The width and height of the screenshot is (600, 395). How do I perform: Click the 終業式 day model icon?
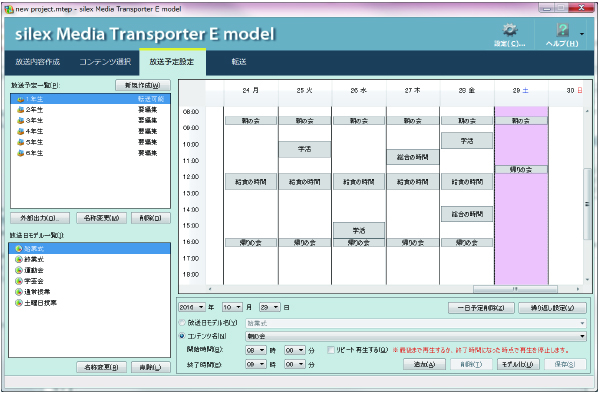point(19,260)
